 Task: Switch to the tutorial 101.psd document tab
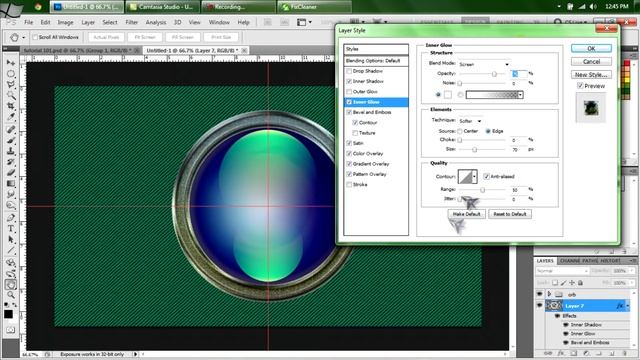79,50
